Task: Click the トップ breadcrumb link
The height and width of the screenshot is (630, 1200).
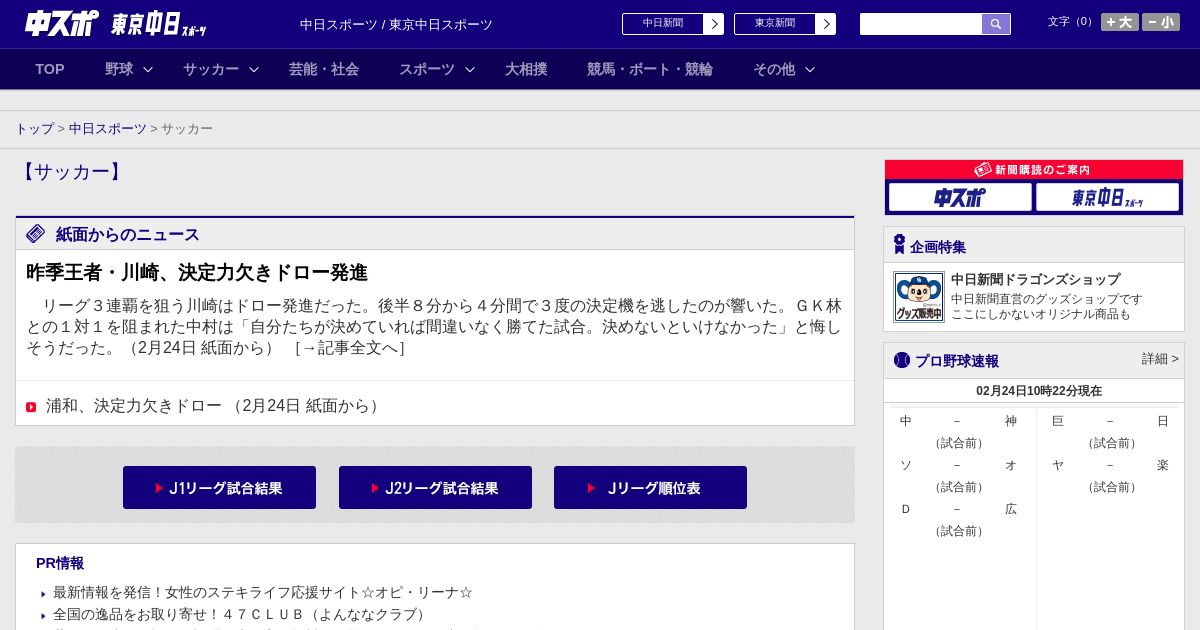Action: point(34,129)
